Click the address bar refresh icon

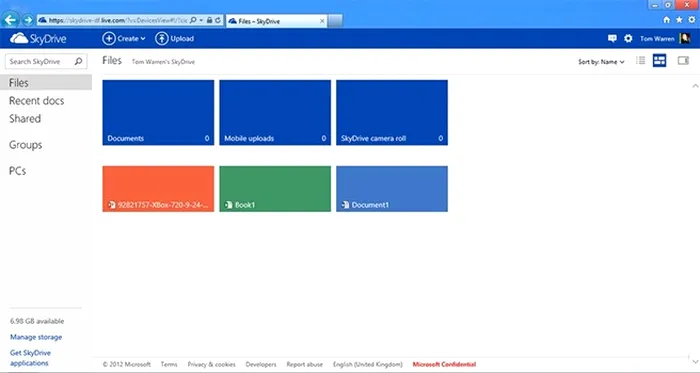[218, 20]
